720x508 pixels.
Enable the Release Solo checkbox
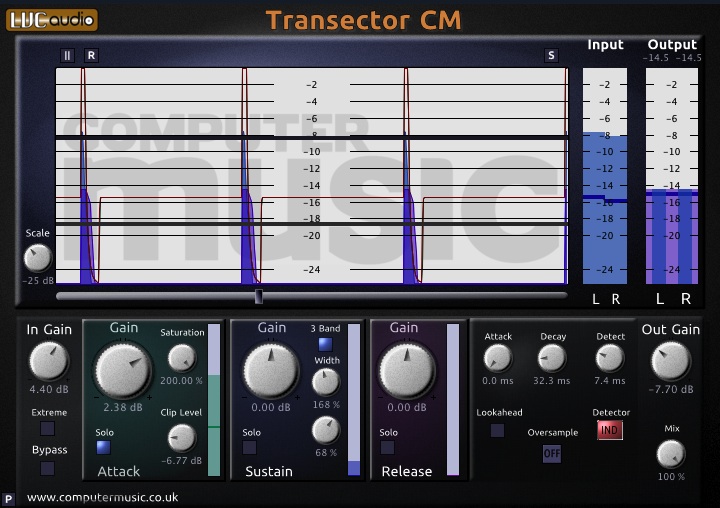pyautogui.click(x=387, y=447)
